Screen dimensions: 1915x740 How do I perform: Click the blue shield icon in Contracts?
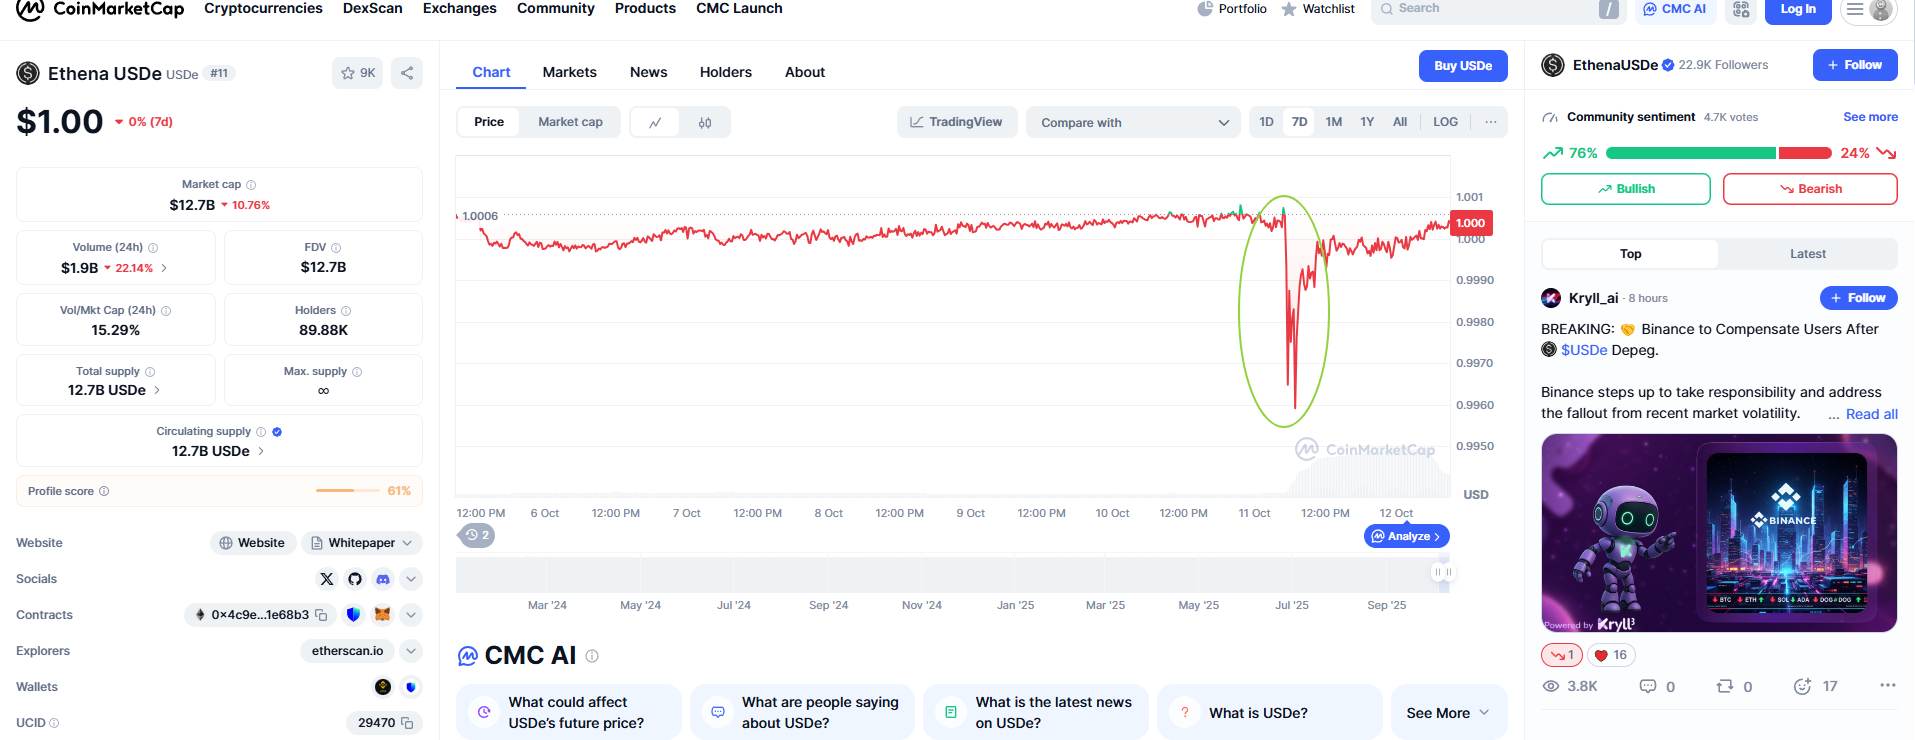[x=353, y=615]
